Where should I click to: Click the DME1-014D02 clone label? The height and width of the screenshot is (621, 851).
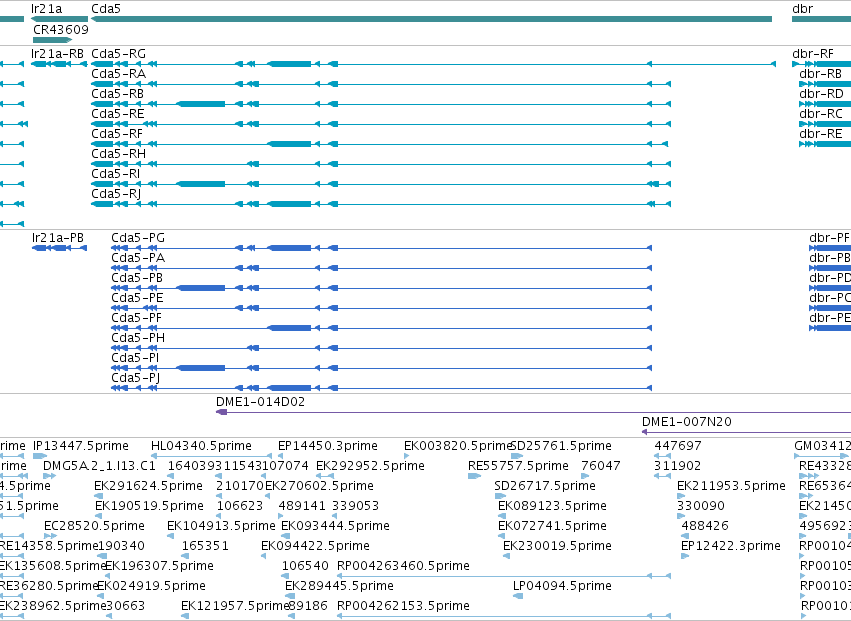click(261, 402)
